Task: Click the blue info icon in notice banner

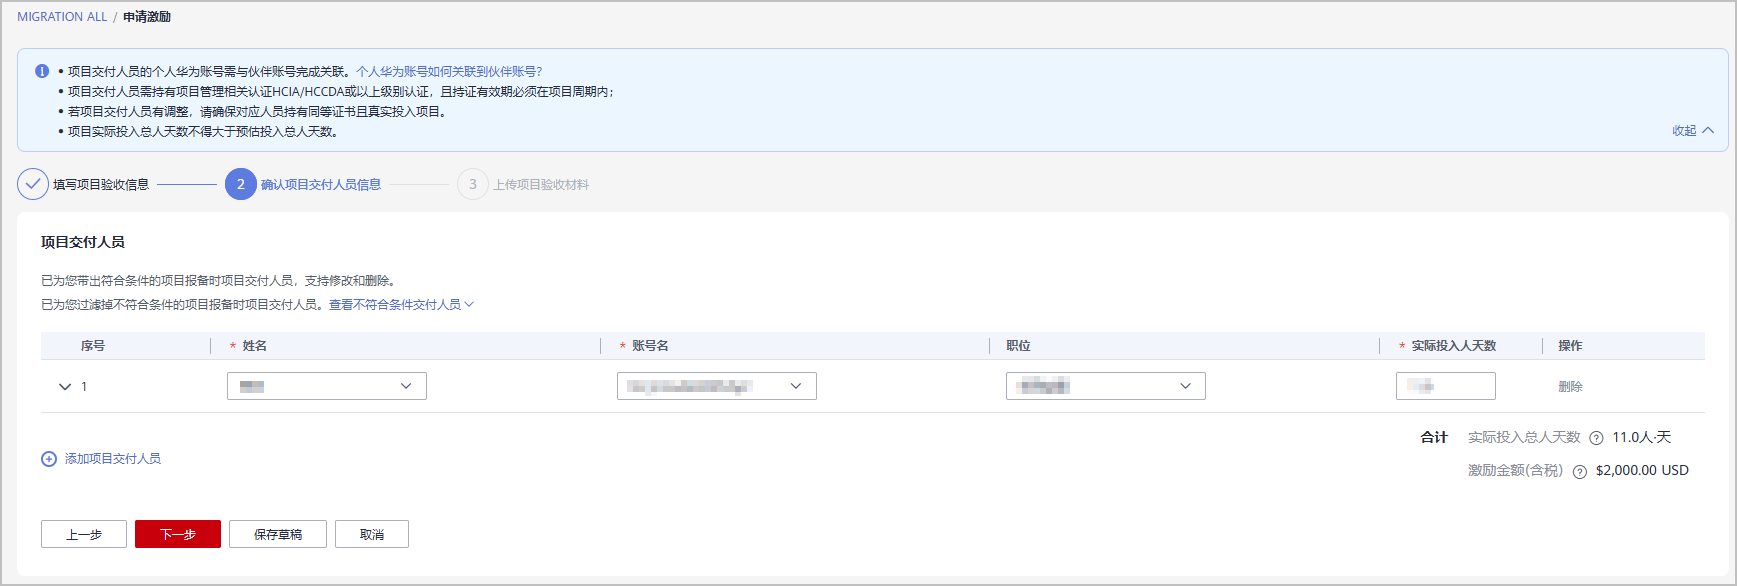Action: (x=42, y=71)
